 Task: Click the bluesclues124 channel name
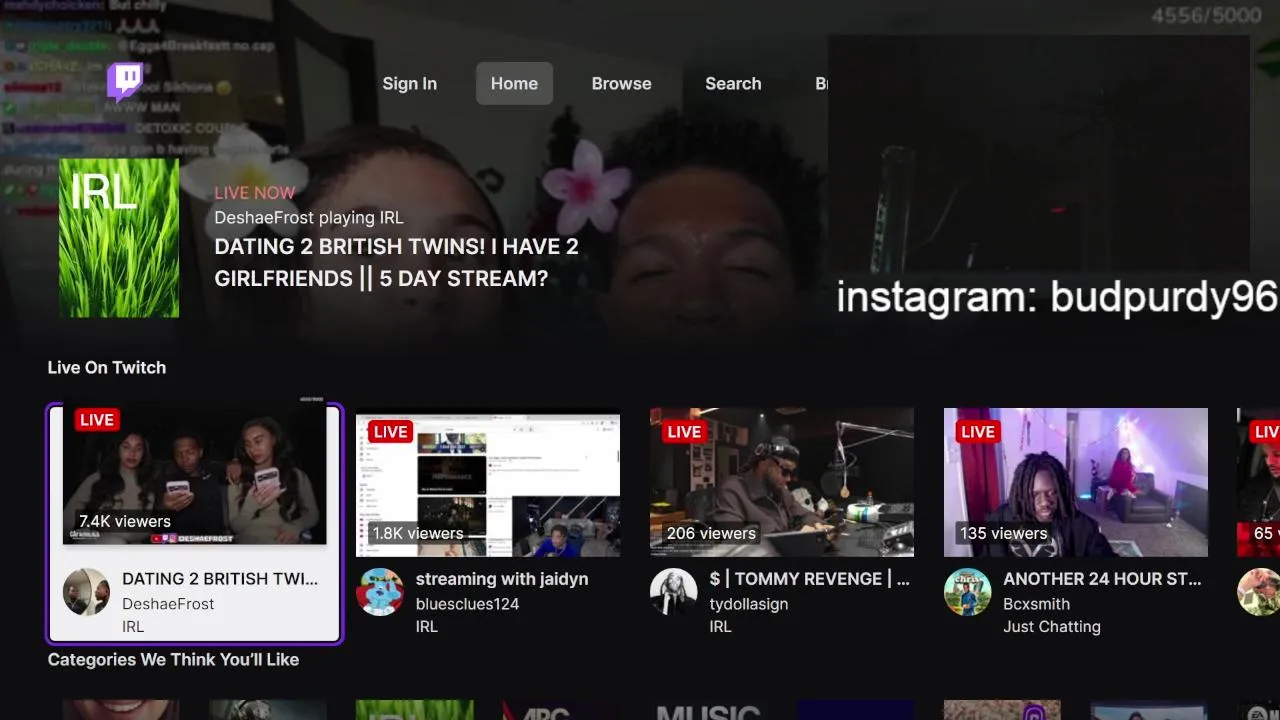tap(467, 604)
